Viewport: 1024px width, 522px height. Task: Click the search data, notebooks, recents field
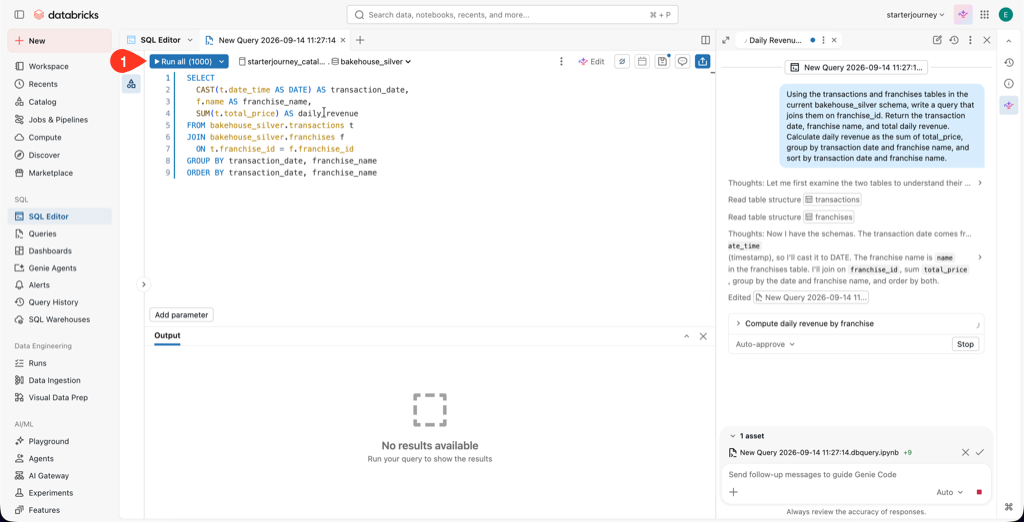point(512,14)
